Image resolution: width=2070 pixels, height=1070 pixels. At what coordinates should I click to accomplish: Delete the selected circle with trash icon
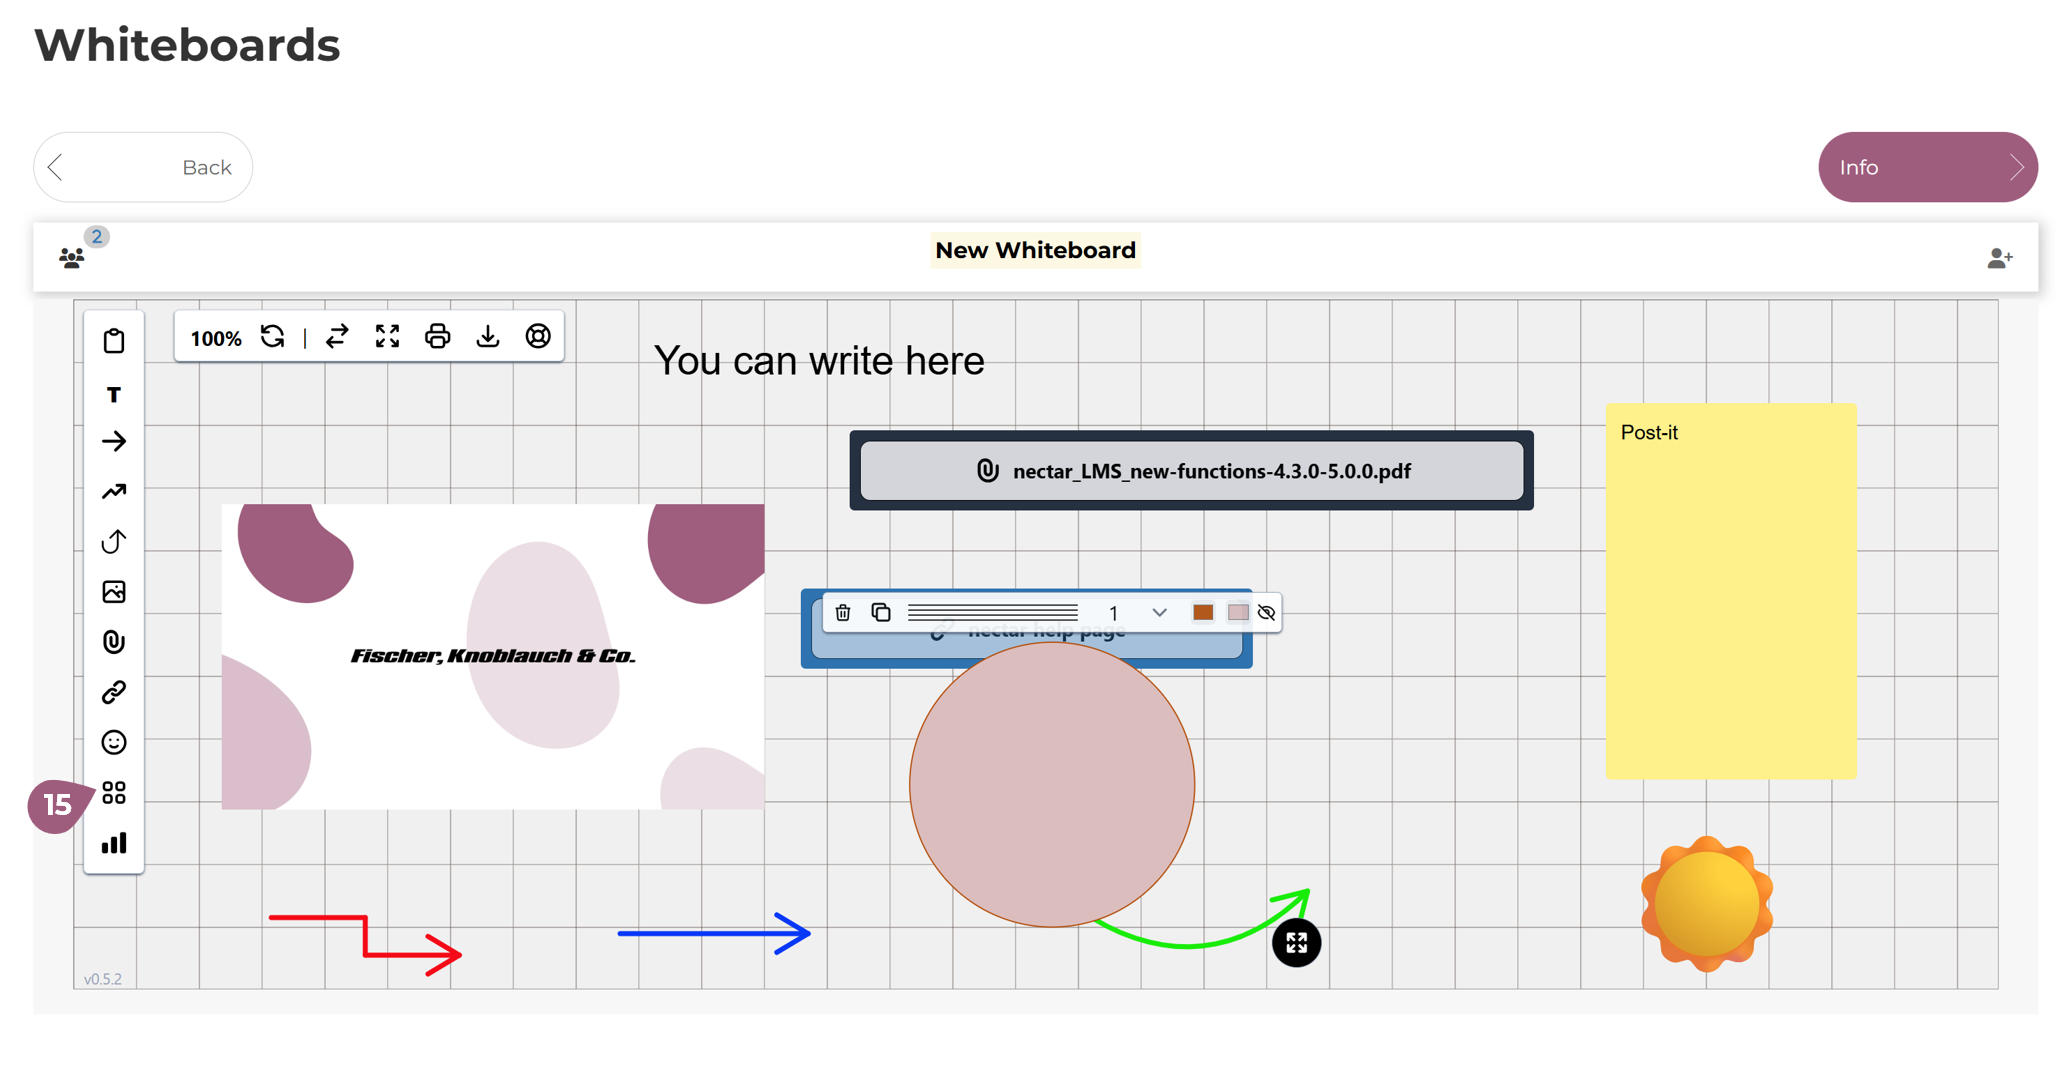843,613
